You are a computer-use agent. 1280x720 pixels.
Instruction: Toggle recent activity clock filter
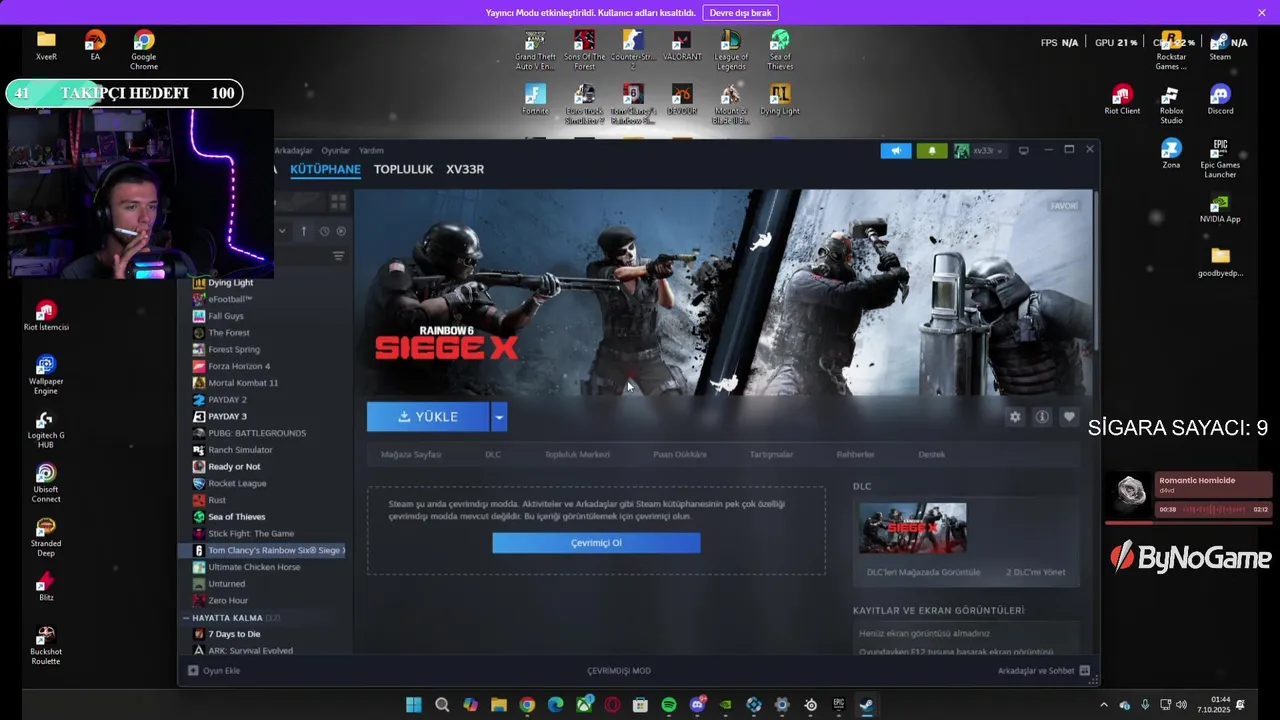[x=324, y=231]
